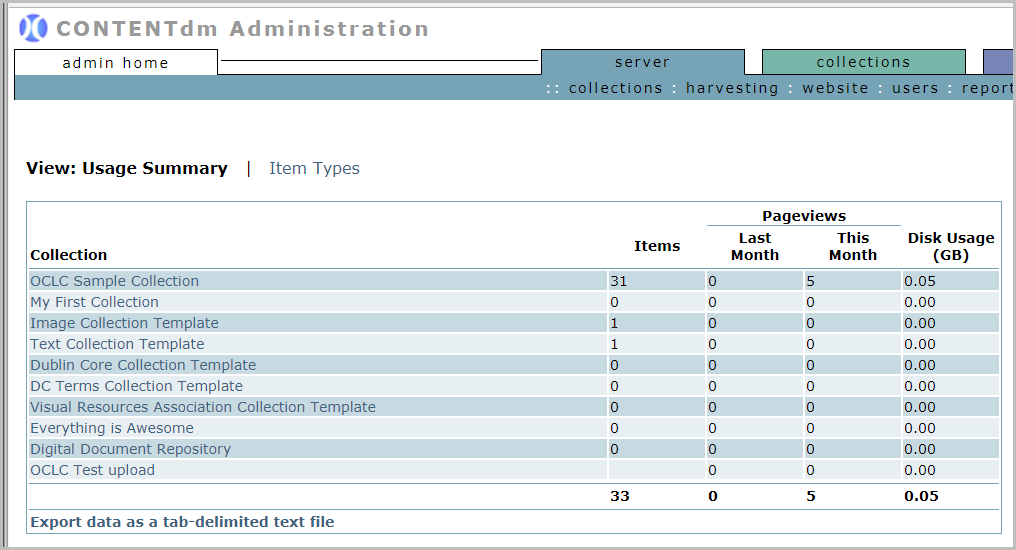
Task: Click the Collection column header
Action: [x=69, y=255]
